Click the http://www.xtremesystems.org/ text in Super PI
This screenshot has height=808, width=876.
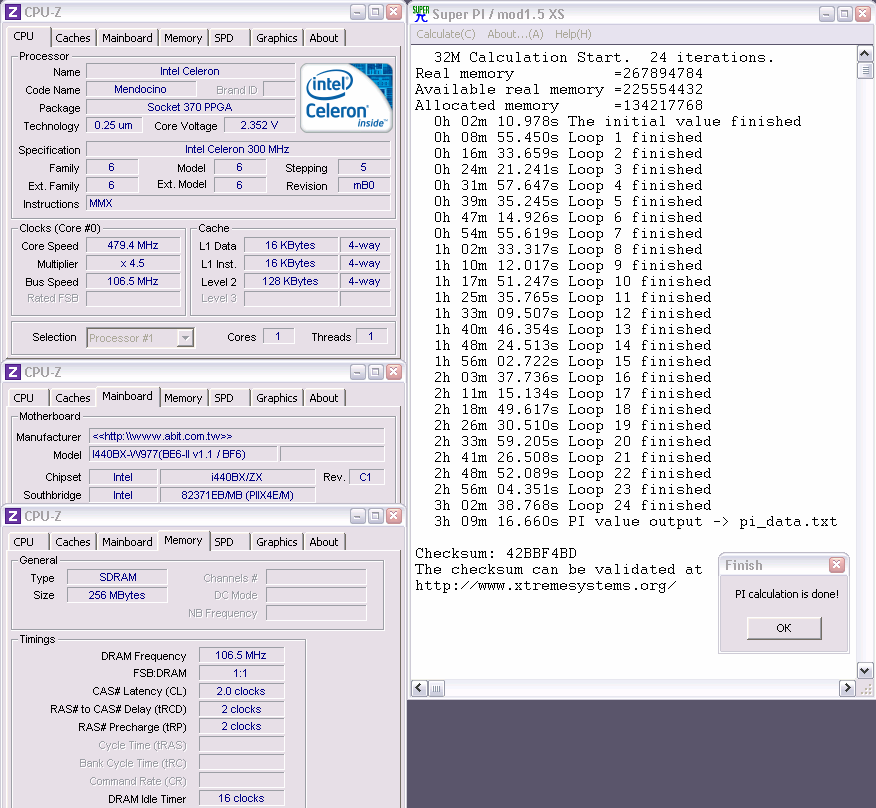coord(546,586)
